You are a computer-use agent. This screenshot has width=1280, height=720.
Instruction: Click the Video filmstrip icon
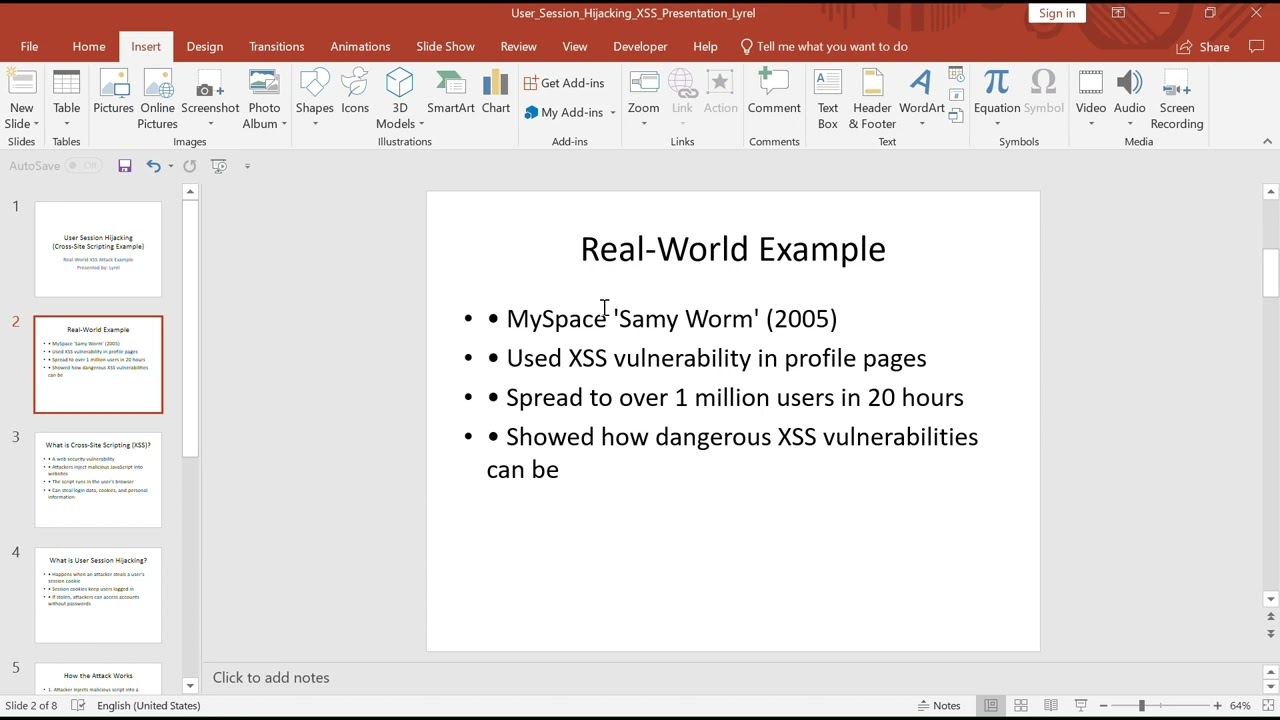click(1091, 83)
